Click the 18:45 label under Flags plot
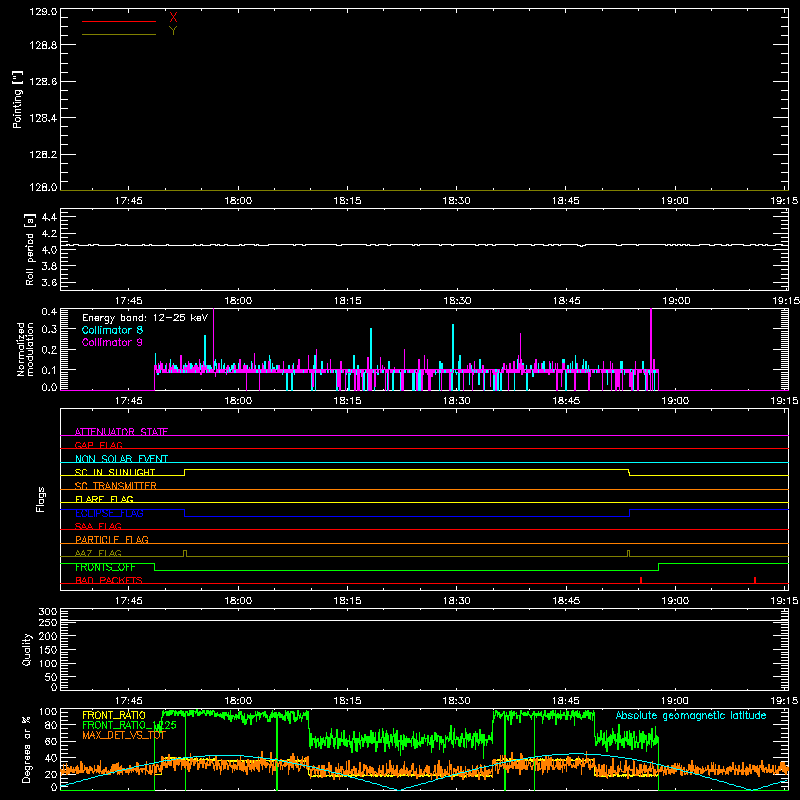The image size is (800, 800). [x=566, y=601]
